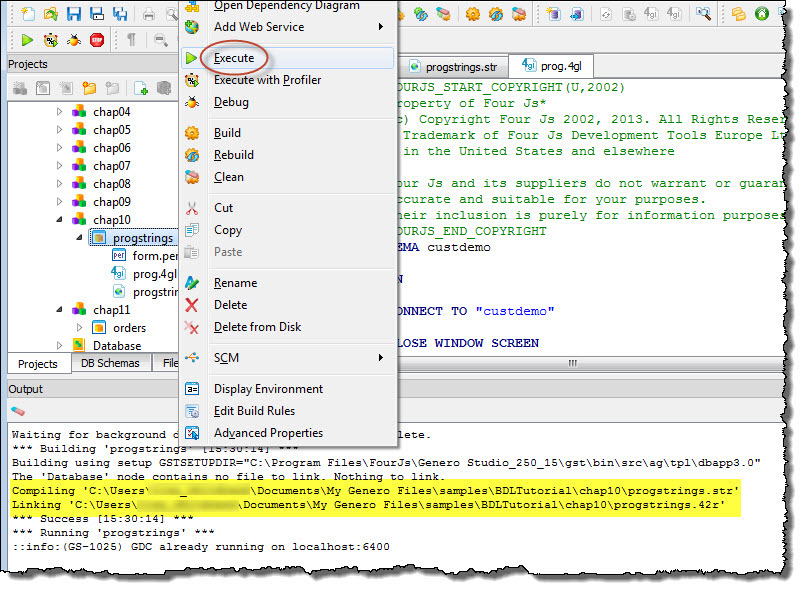Screen dimensions: 804x590
Task: Click the green Execute play icon in toolbar
Action: coord(27,40)
